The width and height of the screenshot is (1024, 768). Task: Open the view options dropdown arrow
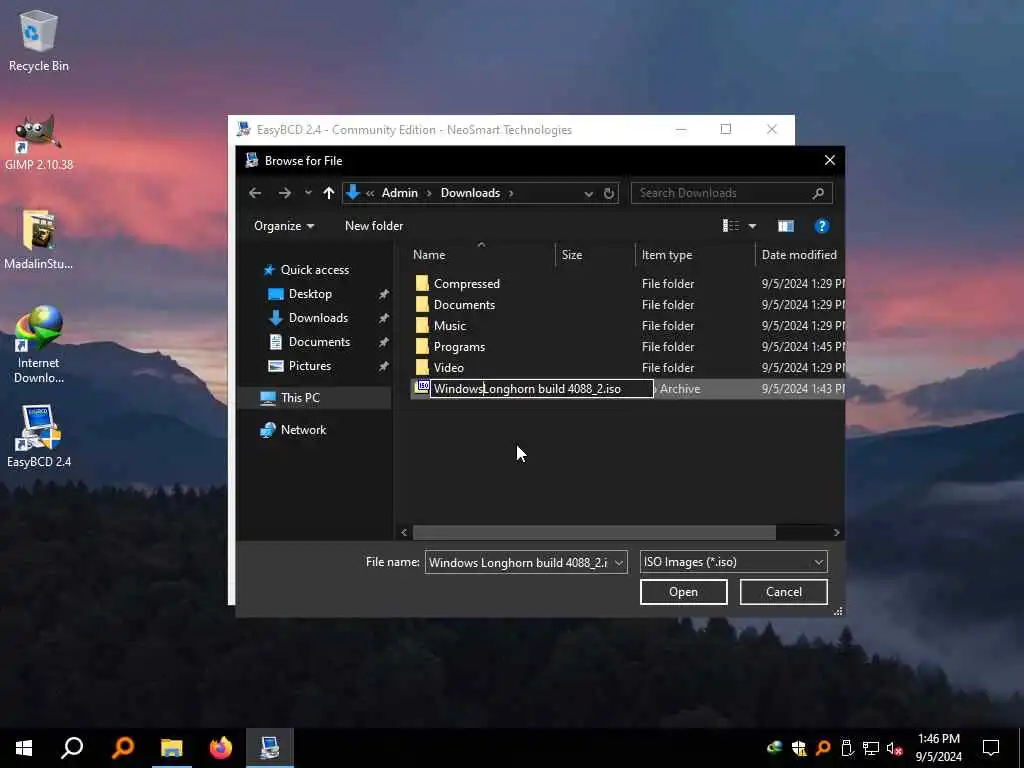point(752,226)
